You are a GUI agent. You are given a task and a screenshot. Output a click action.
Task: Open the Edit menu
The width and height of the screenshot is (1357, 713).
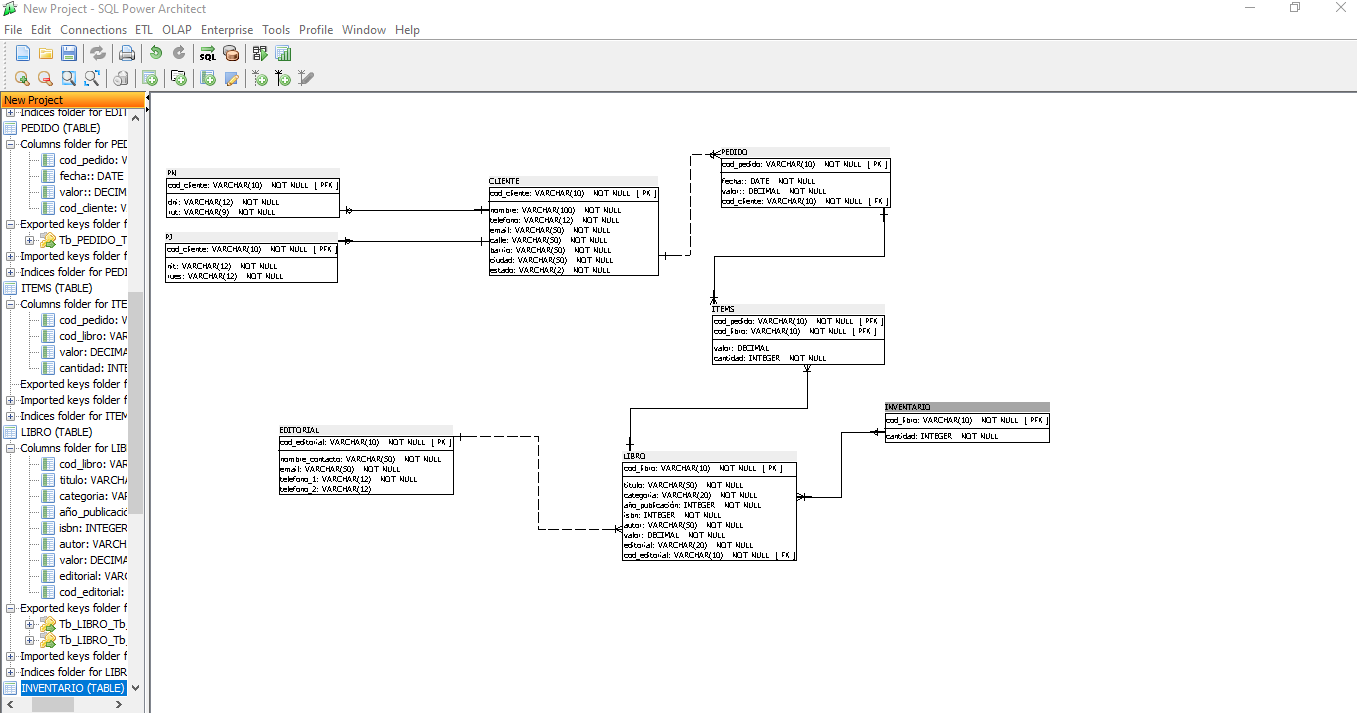(41, 30)
